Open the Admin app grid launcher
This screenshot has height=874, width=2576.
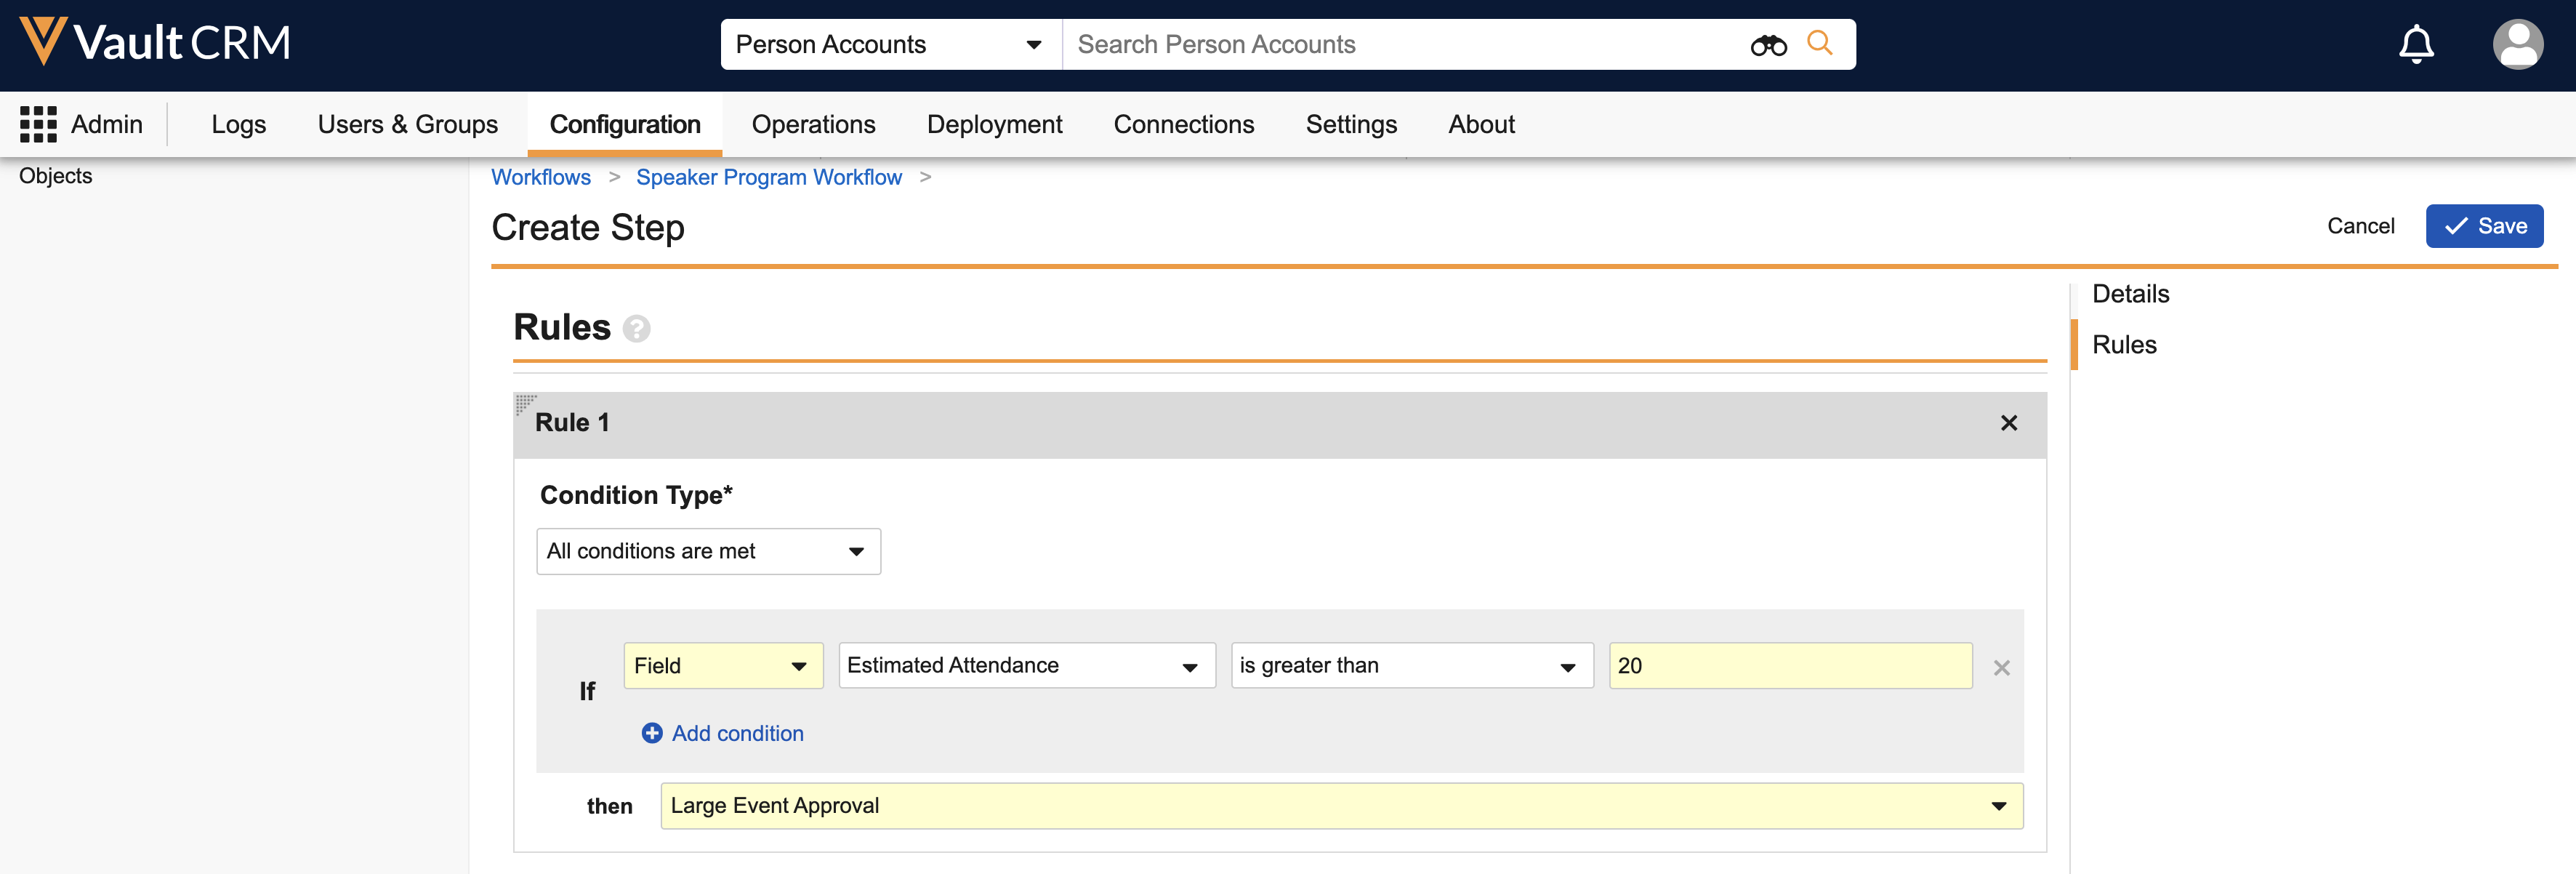38,124
